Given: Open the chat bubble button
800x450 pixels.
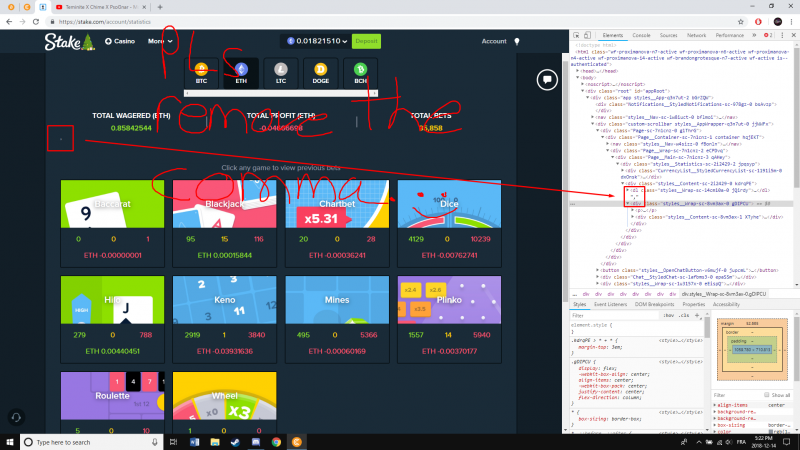Looking at the screenshot, I should pos(547,80).
